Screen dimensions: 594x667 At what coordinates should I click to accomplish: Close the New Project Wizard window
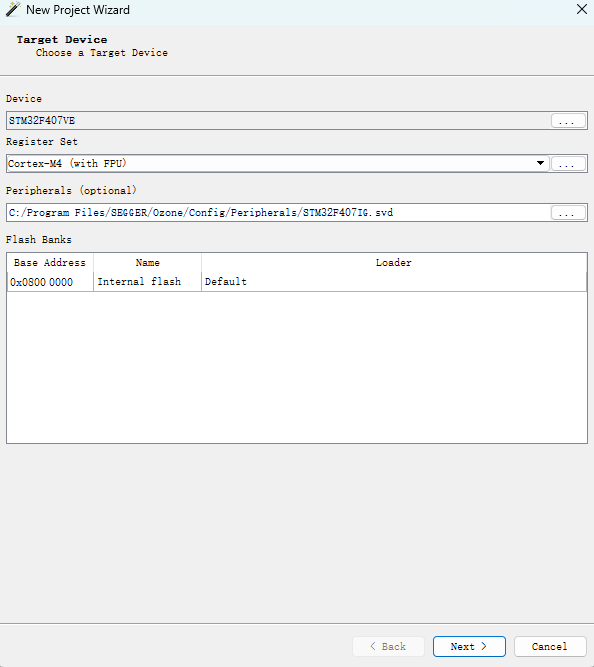click(582, 9)
